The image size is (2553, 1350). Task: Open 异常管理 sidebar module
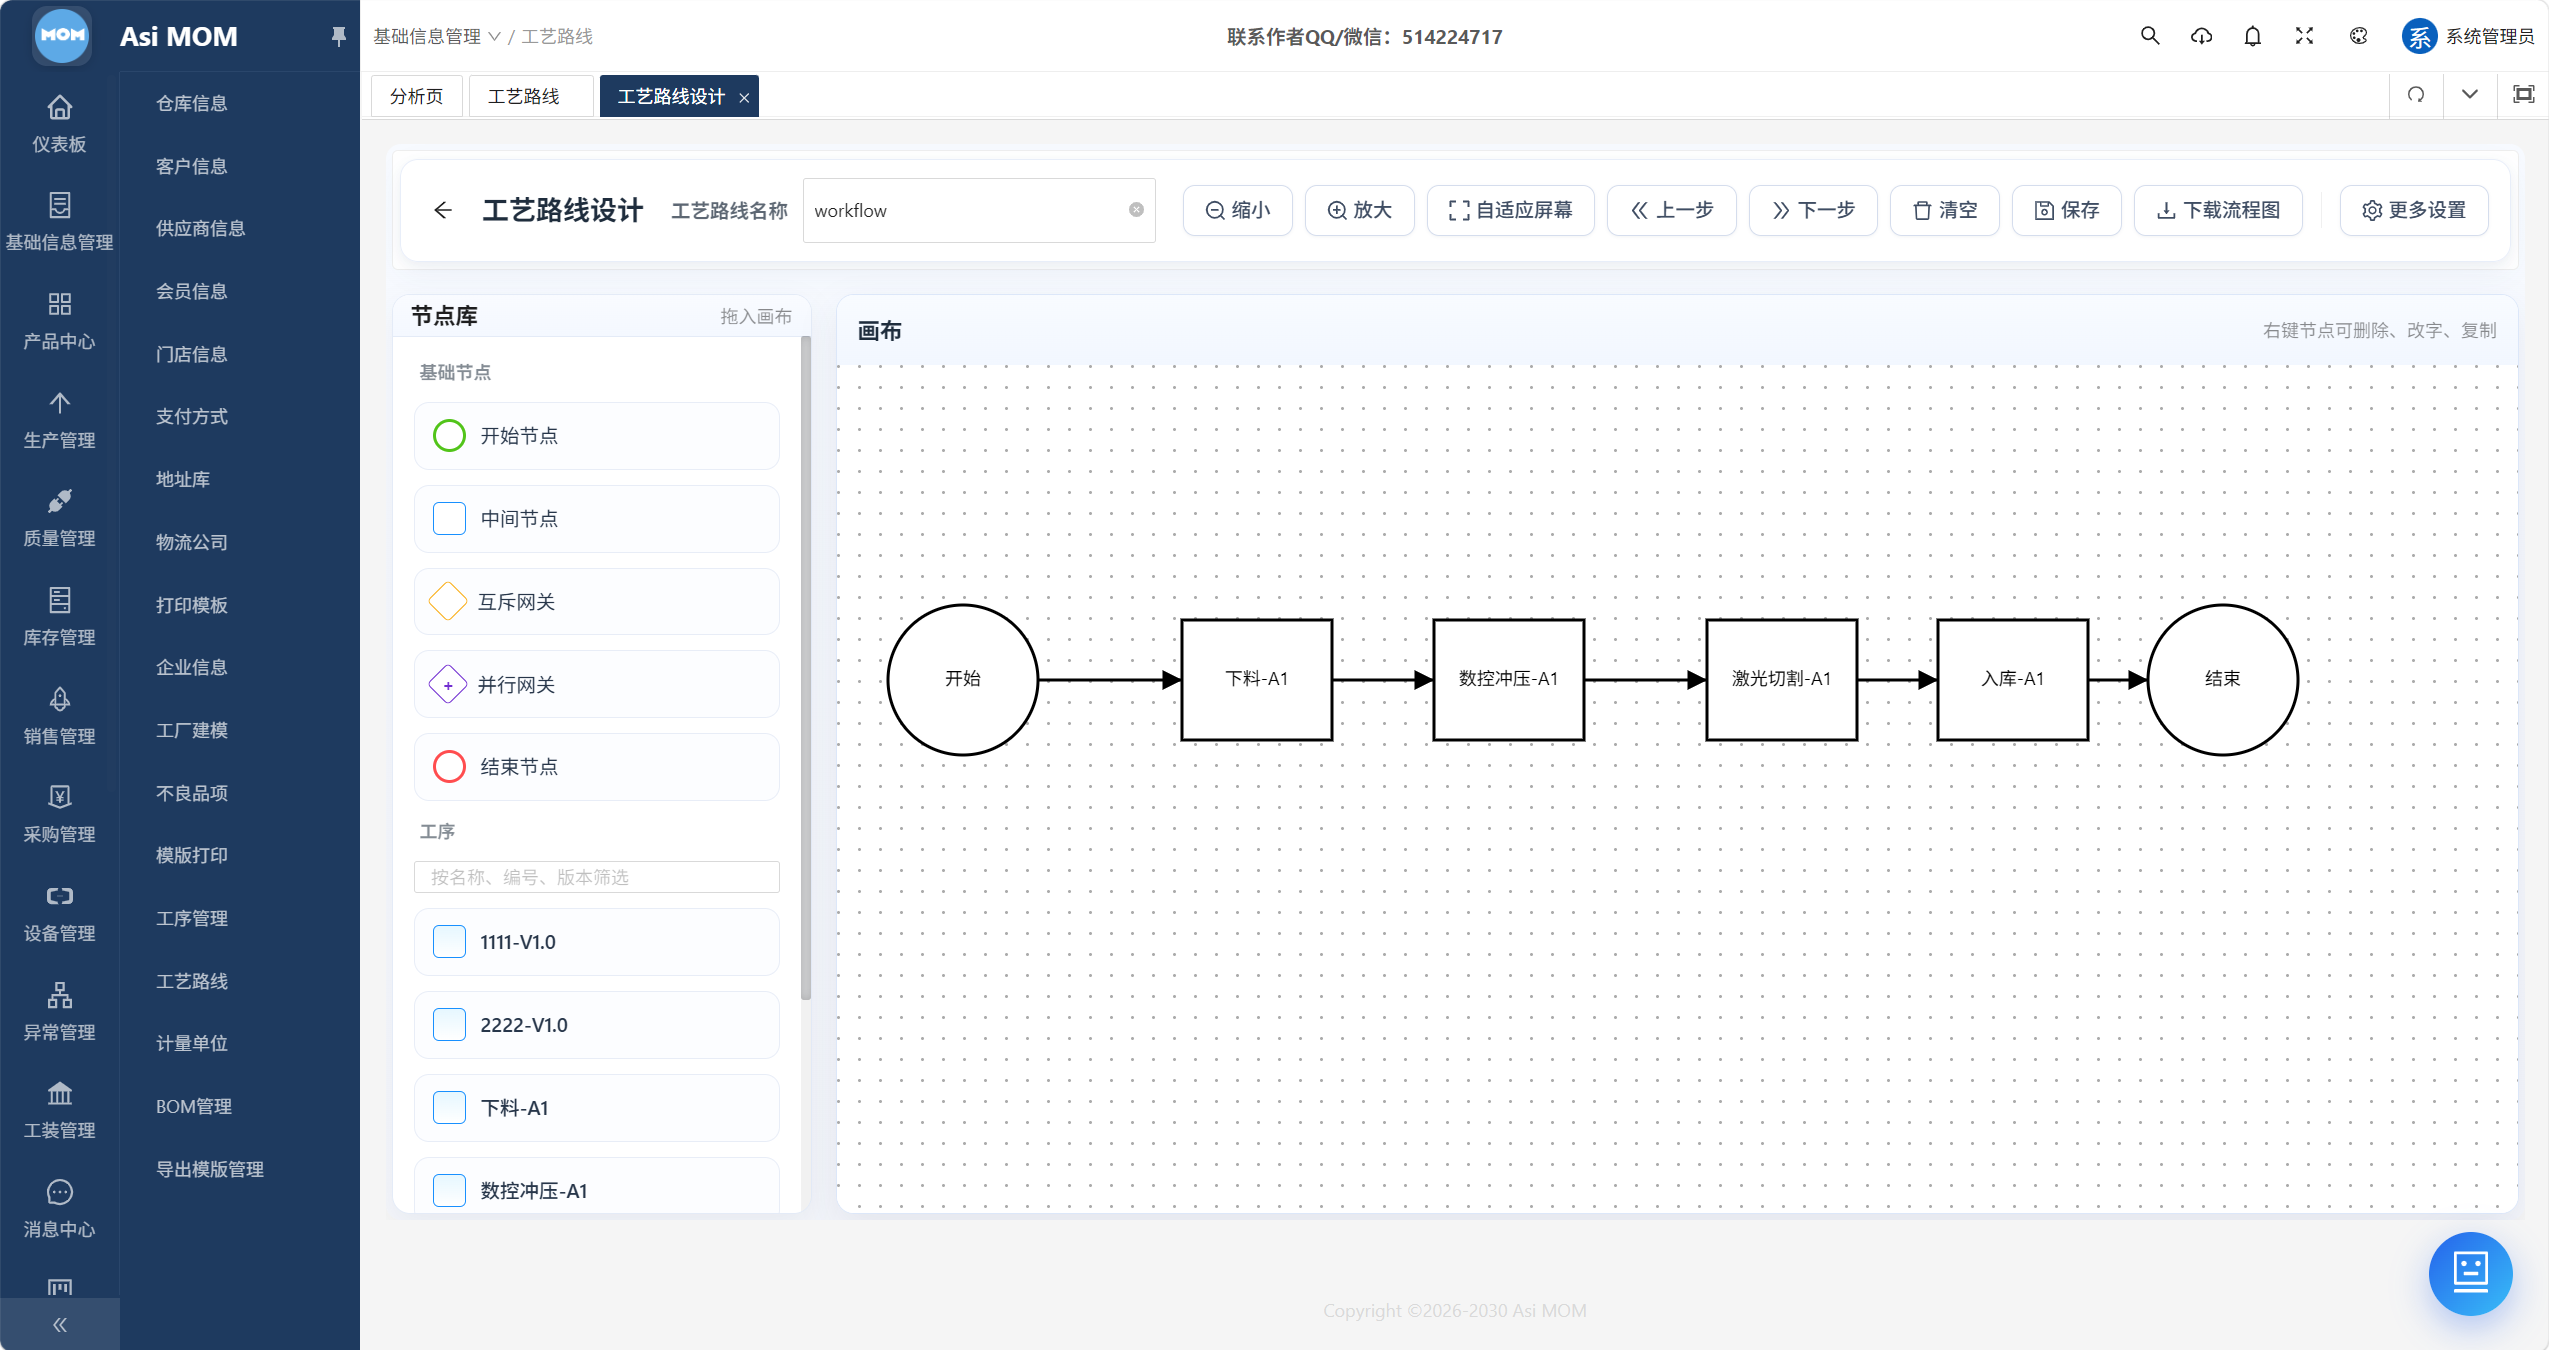(59, 1011)
